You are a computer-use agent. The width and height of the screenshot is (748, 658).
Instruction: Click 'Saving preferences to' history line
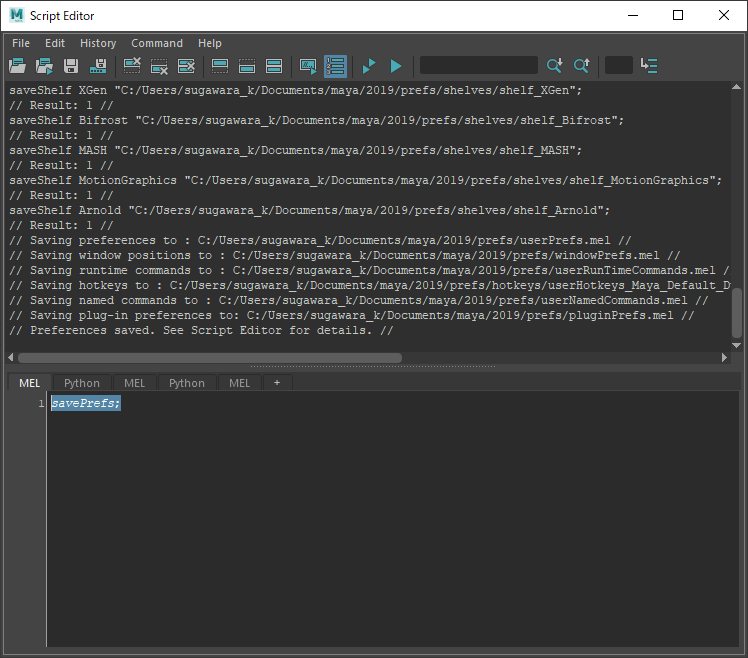[320, 240]
